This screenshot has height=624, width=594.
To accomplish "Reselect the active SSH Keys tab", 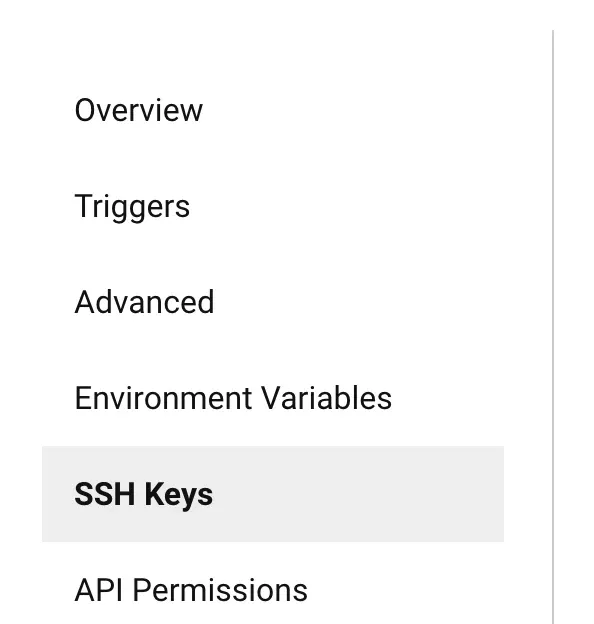I will tap(273, 494).
